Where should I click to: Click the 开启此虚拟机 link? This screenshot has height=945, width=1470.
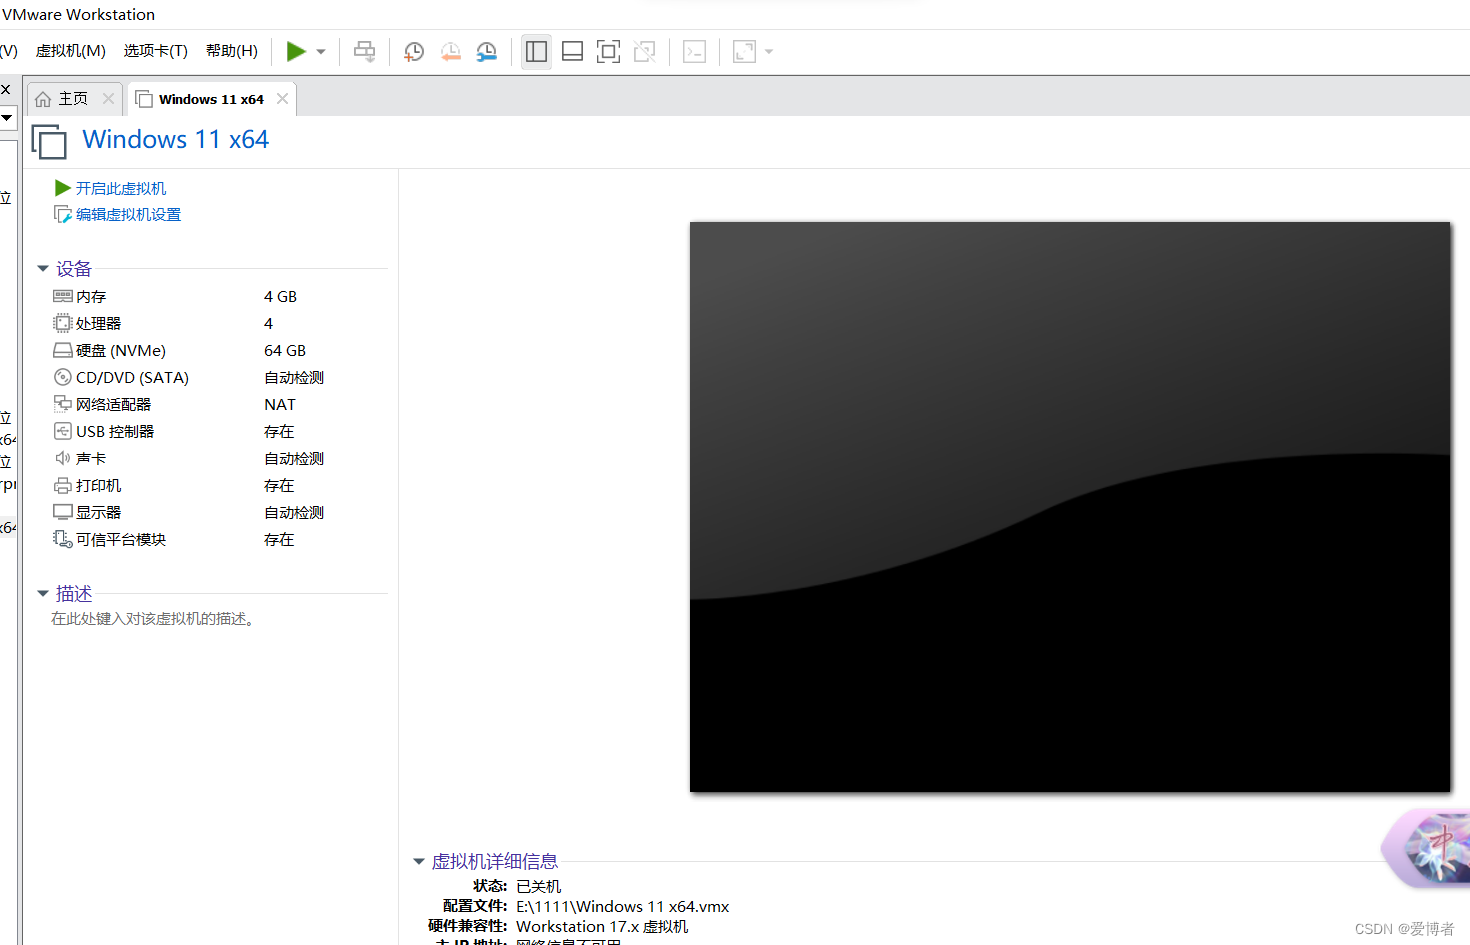pyautogui.click(x=121, y=188)
